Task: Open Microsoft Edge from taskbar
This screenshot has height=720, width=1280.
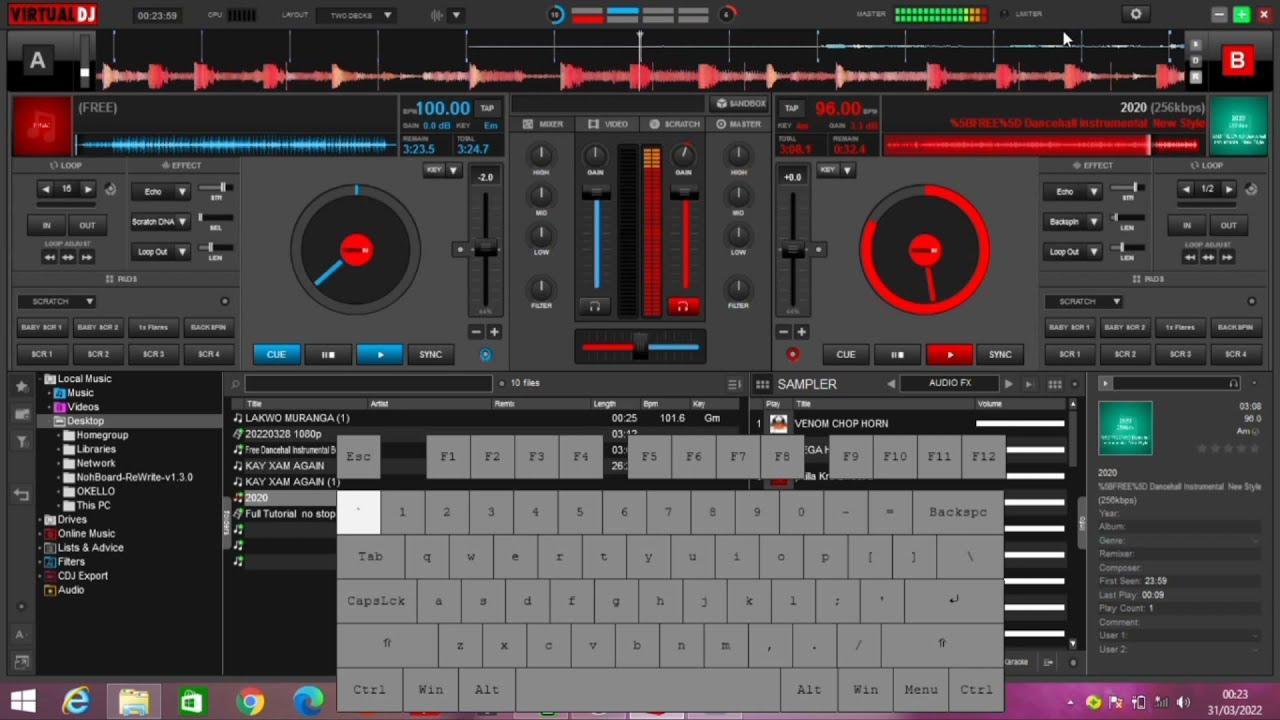Action: [x=308, y=701]
